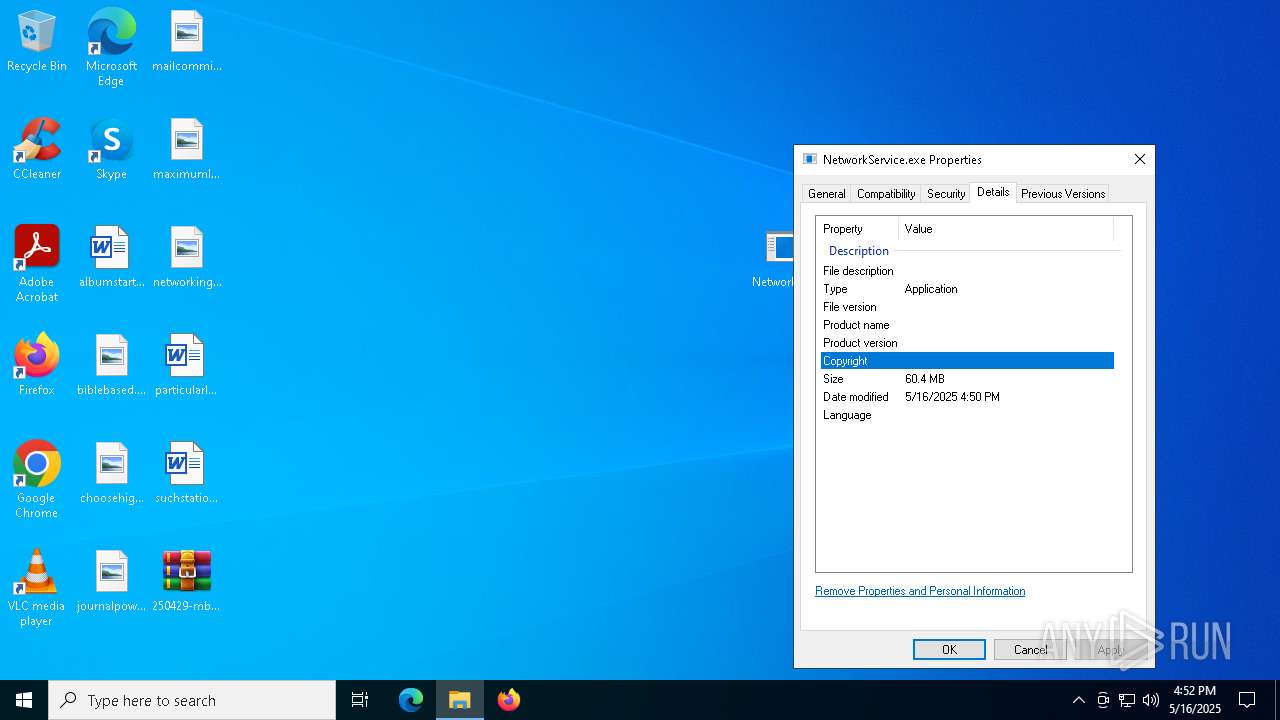
Task: Click the File Explorer taskbar icon
Action: (x=460, y=700)
